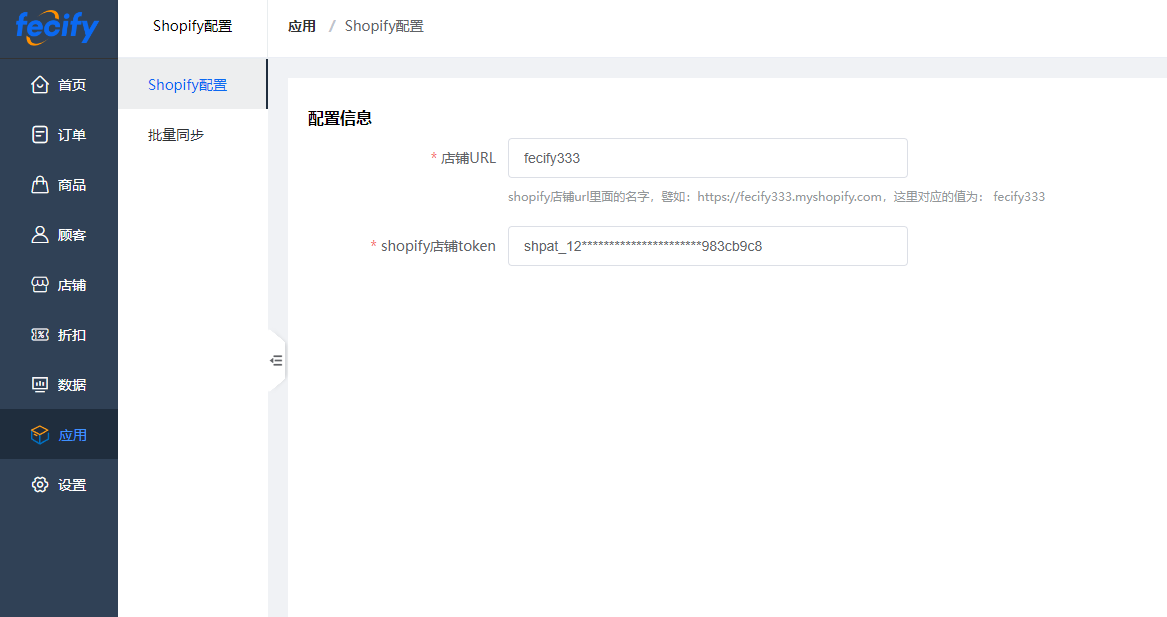Image resolution: width=1167 pixels, height=617 pixels.
Task: Click the Shopify配置 submenu panel title
Action: [x=193, y=26]
